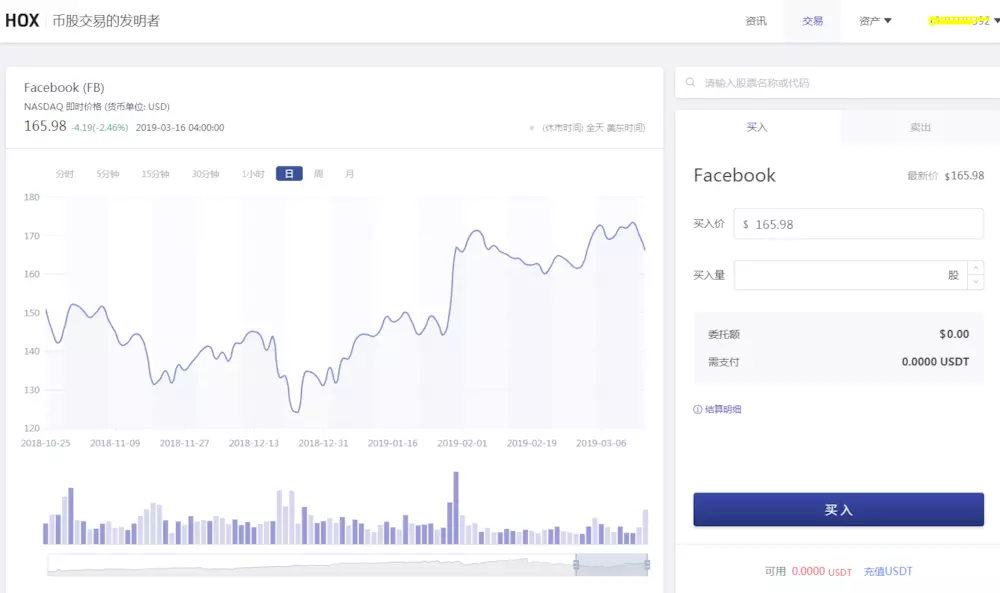Viewport: 1000px width, 593px height.
Task: Switch chart to 5分钟 interval
Action: point(107,174)
